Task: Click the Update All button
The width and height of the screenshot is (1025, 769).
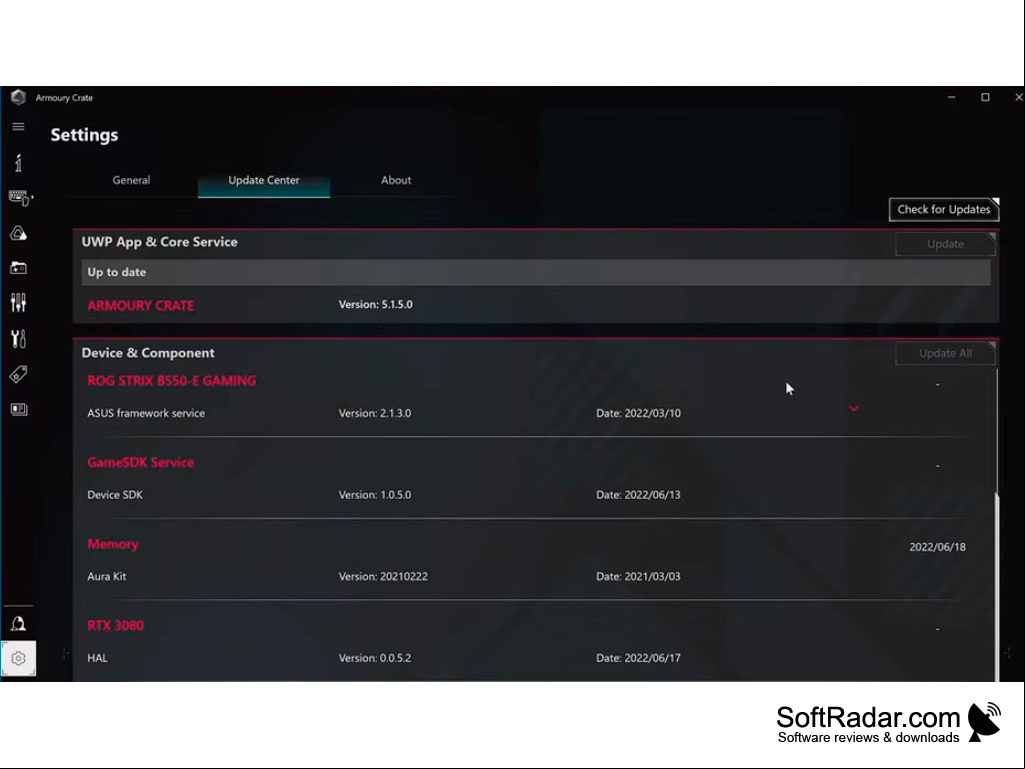Action: click(x=945, y=353)
